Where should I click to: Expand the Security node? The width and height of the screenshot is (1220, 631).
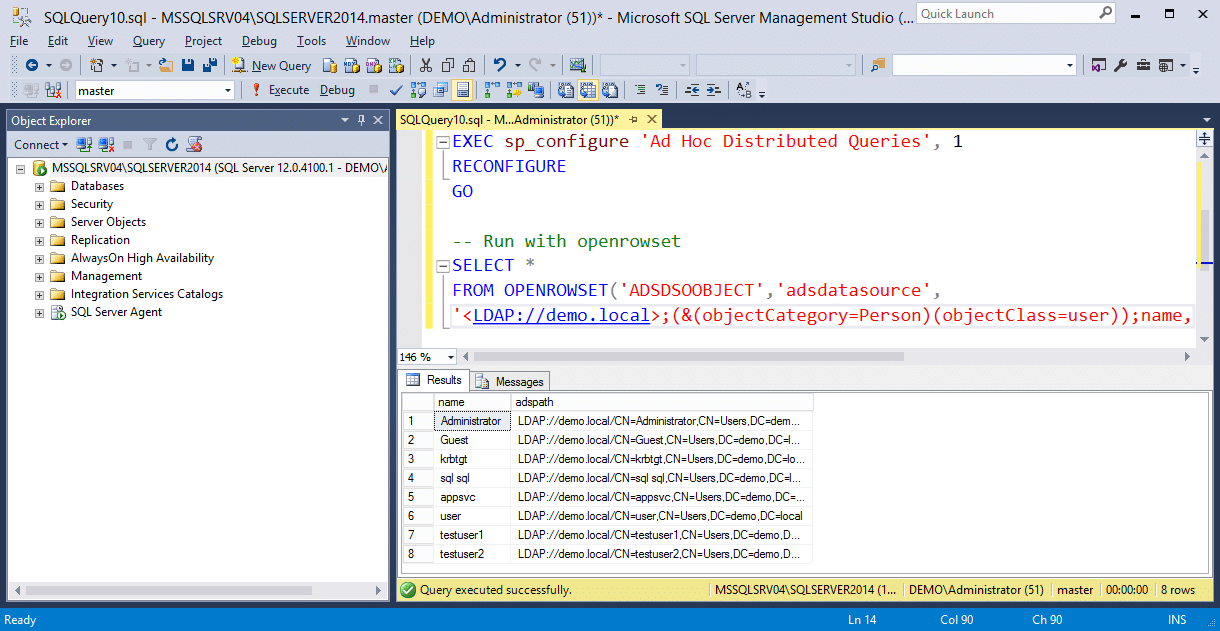point(39,204)
